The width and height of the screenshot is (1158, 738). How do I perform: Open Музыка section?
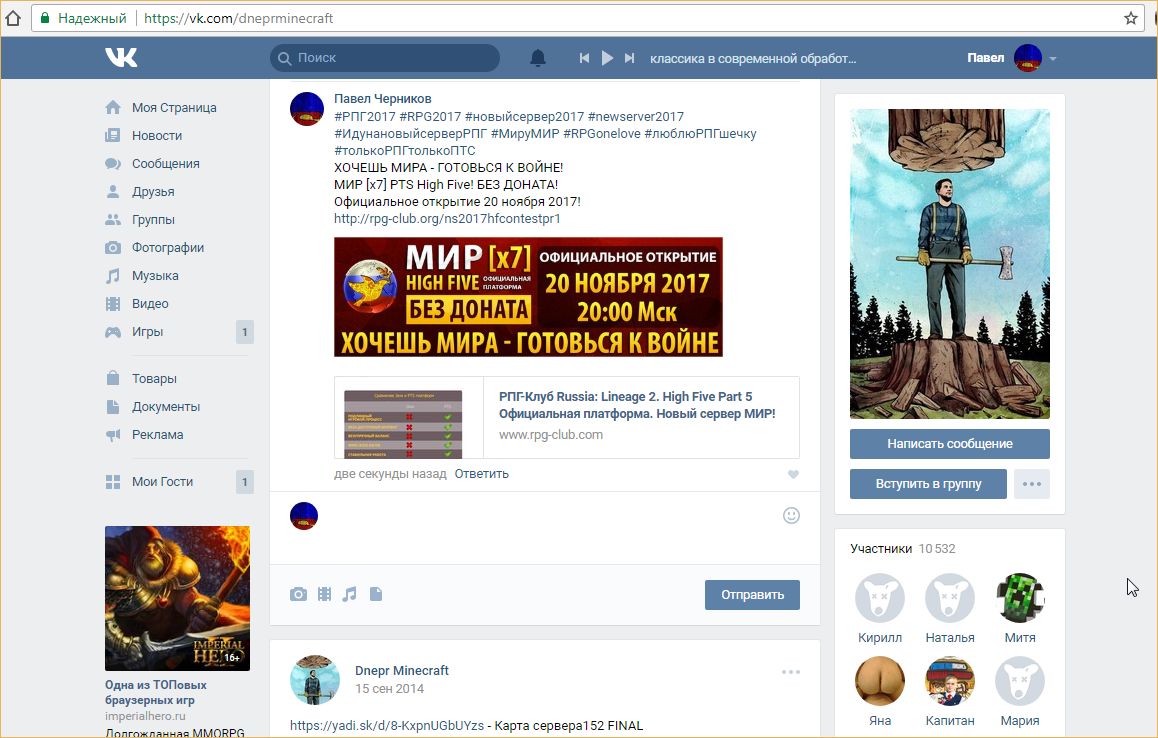tap(155, 276)
